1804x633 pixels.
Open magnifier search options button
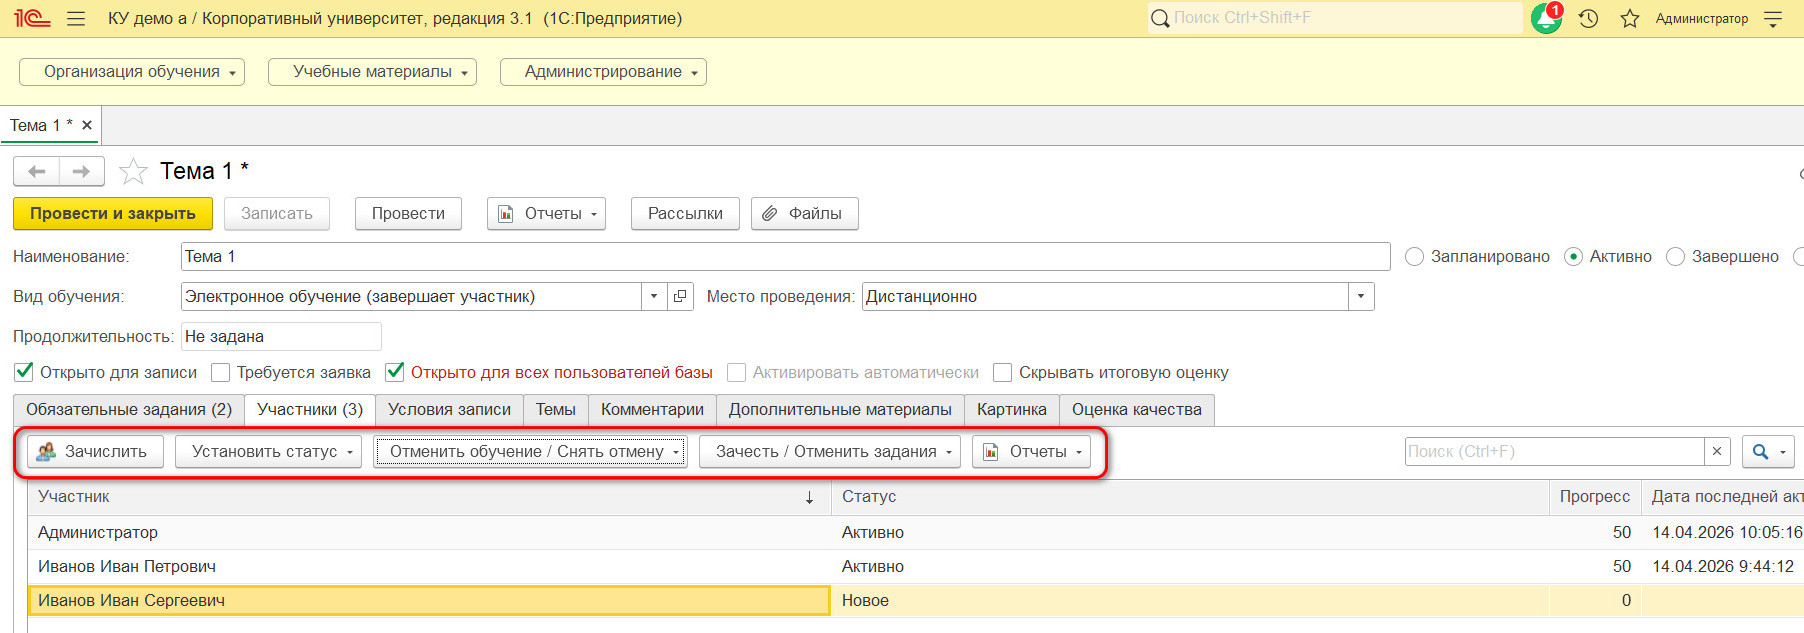[x=1768, y=451]
